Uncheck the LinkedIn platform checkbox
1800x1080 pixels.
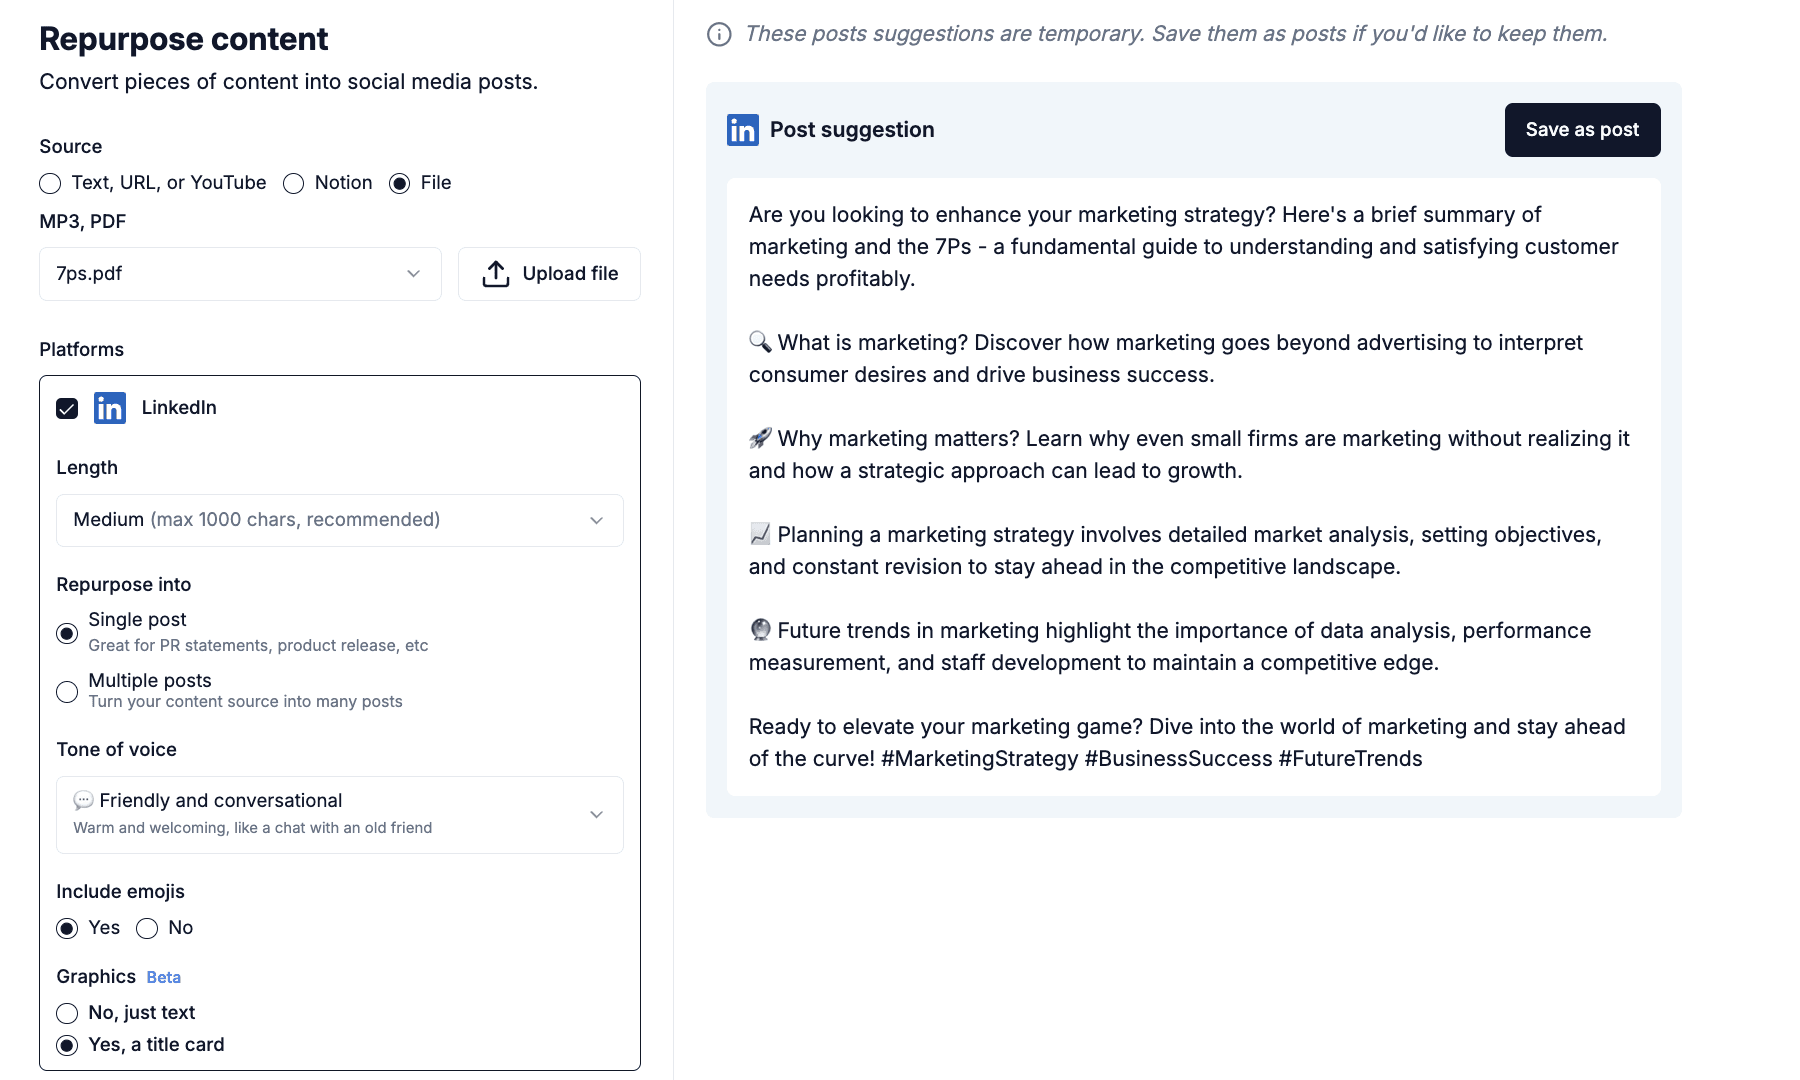point(67,408)
